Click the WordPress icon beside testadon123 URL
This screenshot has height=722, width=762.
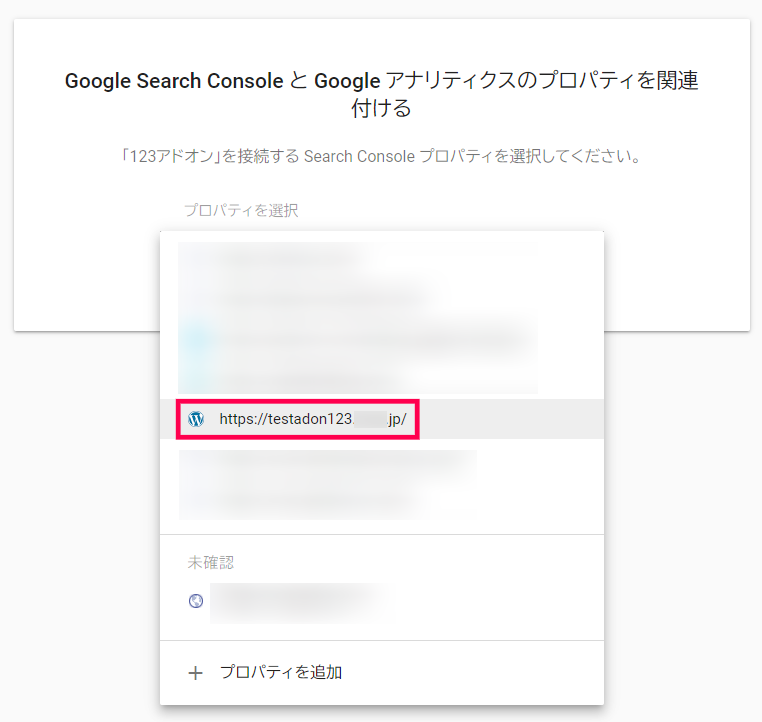pyautogui.click(x=196, y=419)
